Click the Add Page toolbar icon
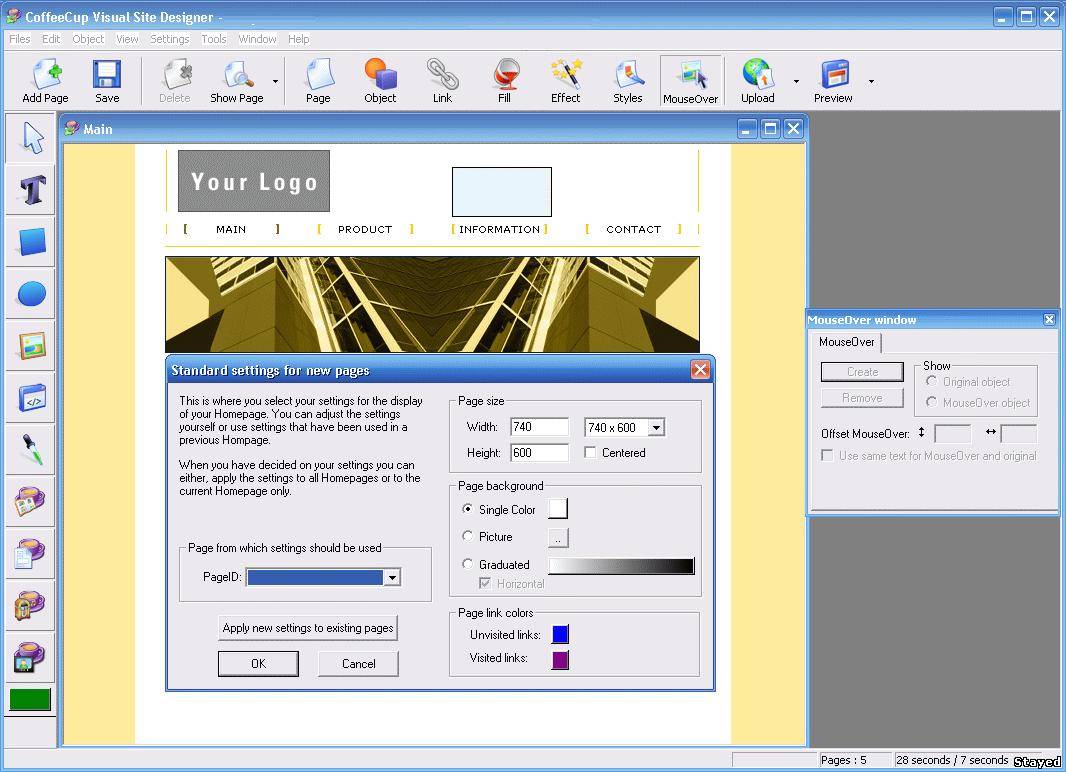The image size is (1066, 772). (46, 82)
